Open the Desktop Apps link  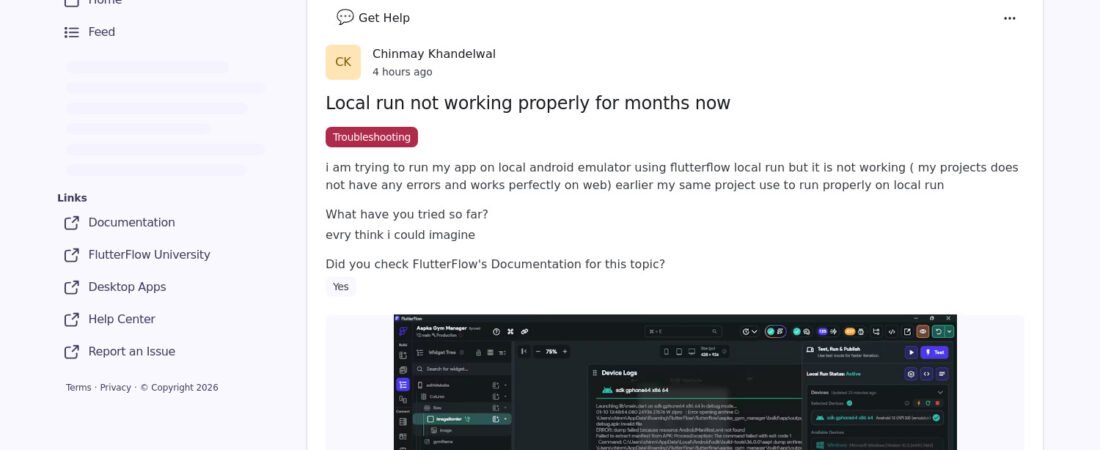click(x=127, y=287)
